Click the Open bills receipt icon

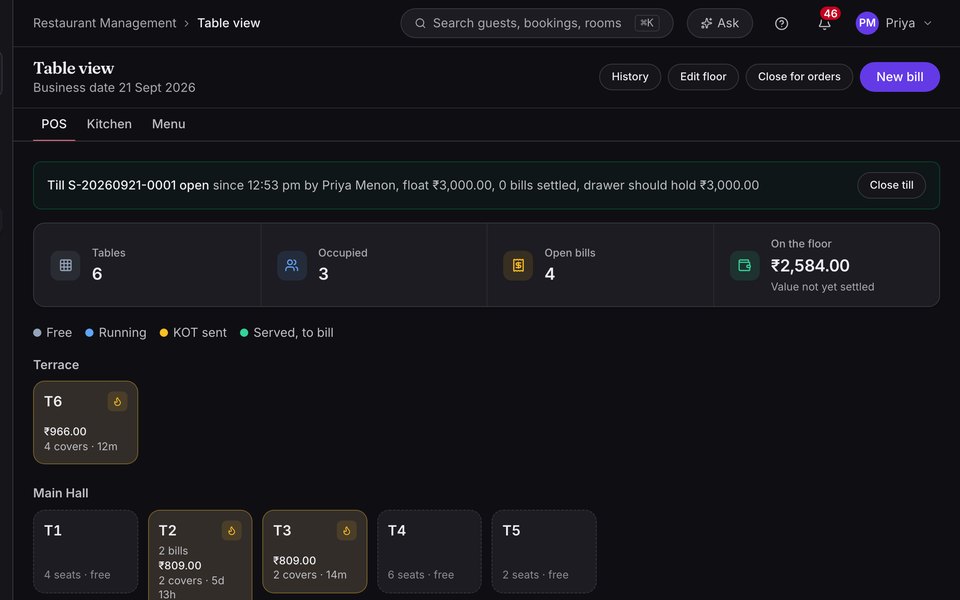click(x=518, y=265)
